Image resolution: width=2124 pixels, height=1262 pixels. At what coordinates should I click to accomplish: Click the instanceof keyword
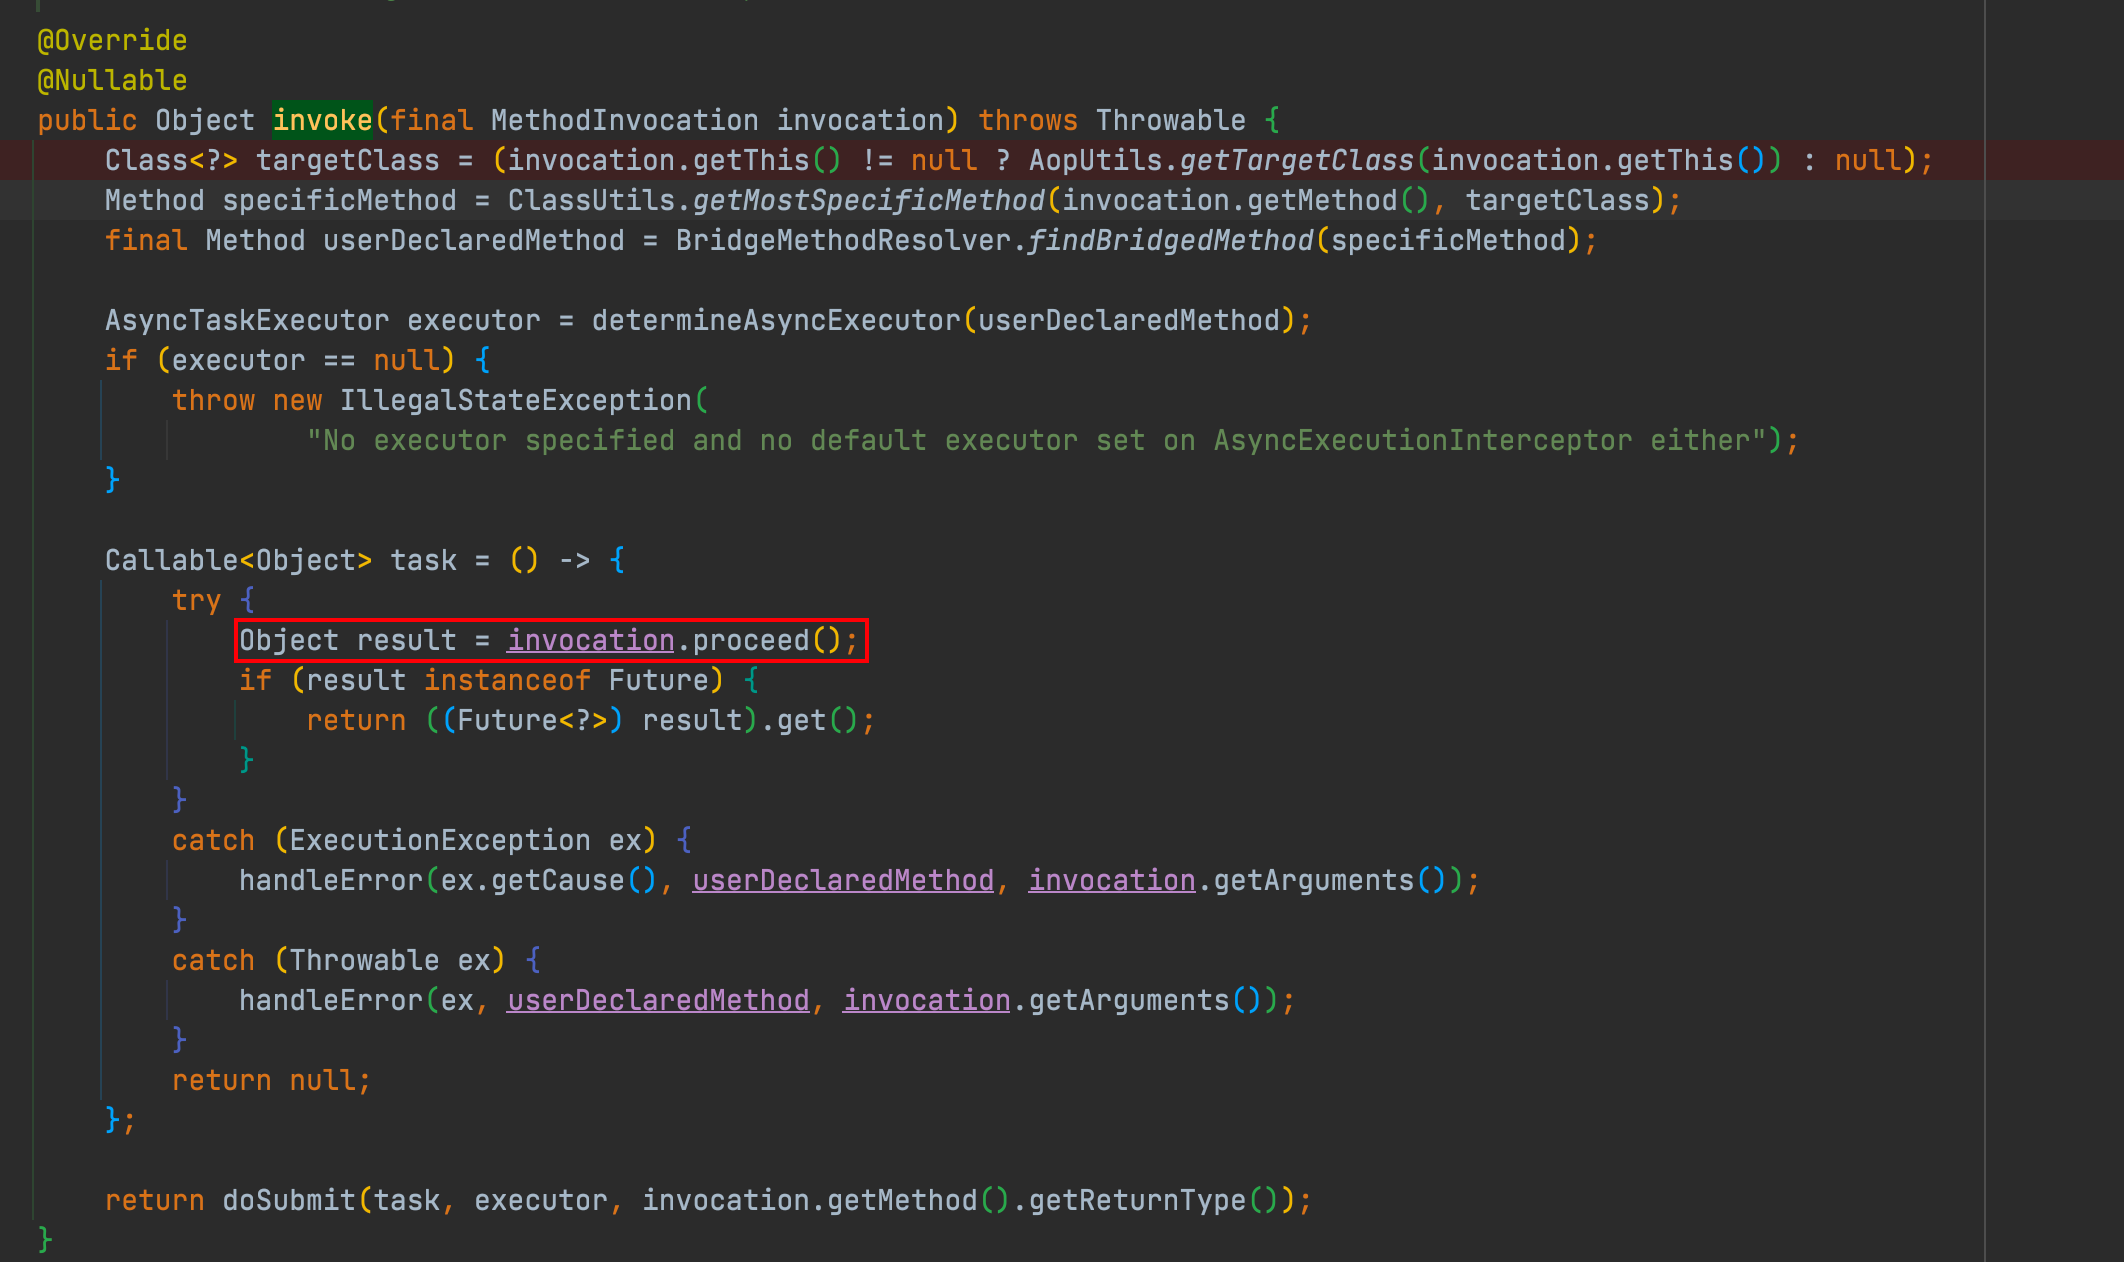click(507, 680)
